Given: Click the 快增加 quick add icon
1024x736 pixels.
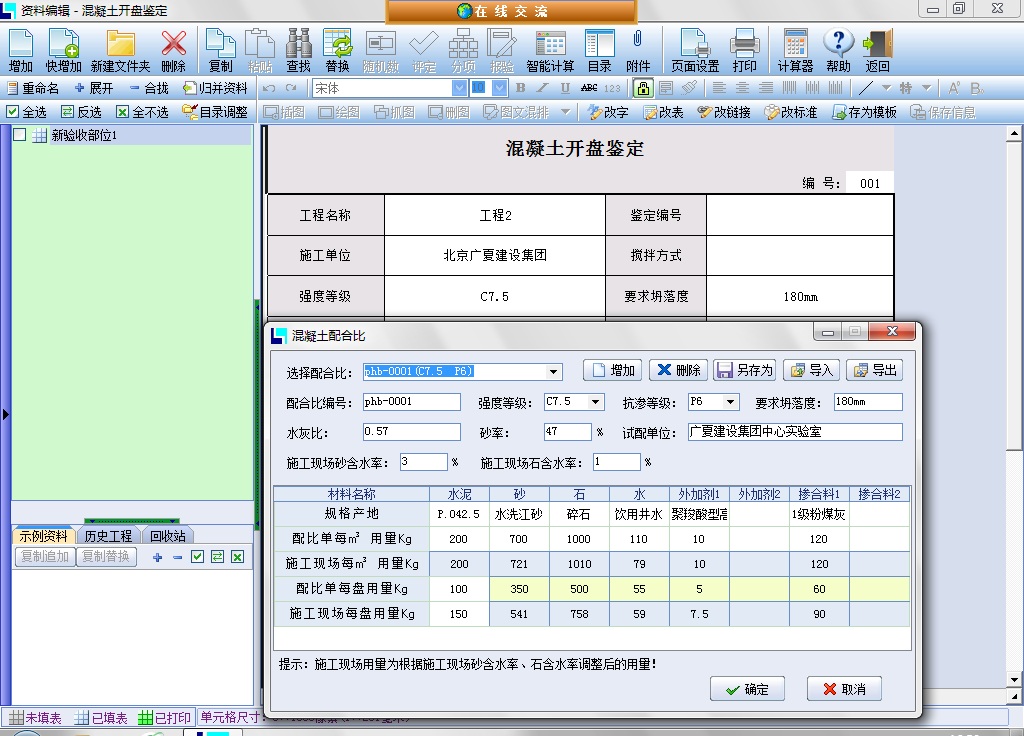Looking at the screenshot, I should (63, 51).
